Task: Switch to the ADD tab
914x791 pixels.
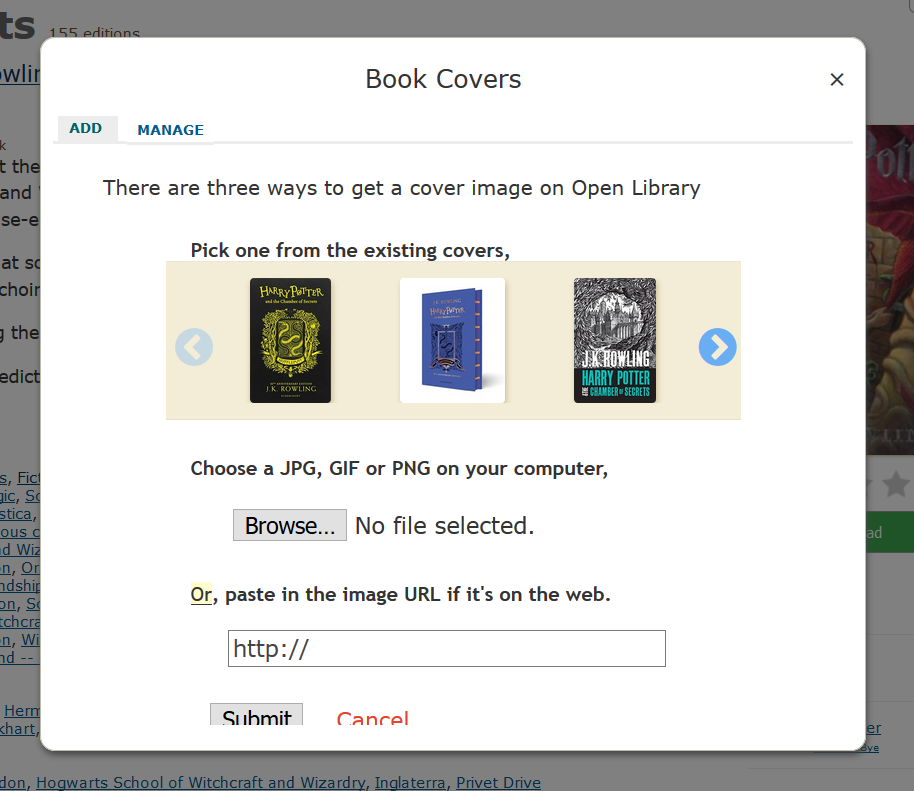Action: click(x=86, y=128)
